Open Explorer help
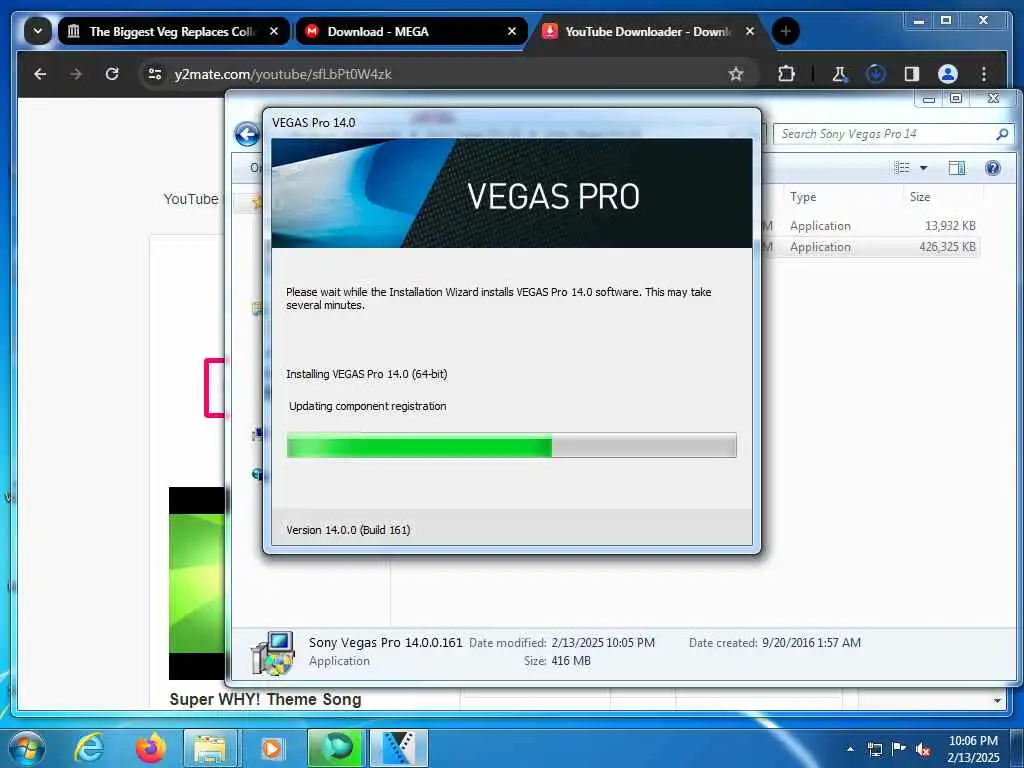The width and height of the screenshot is (1024, 768). point(993,168)
